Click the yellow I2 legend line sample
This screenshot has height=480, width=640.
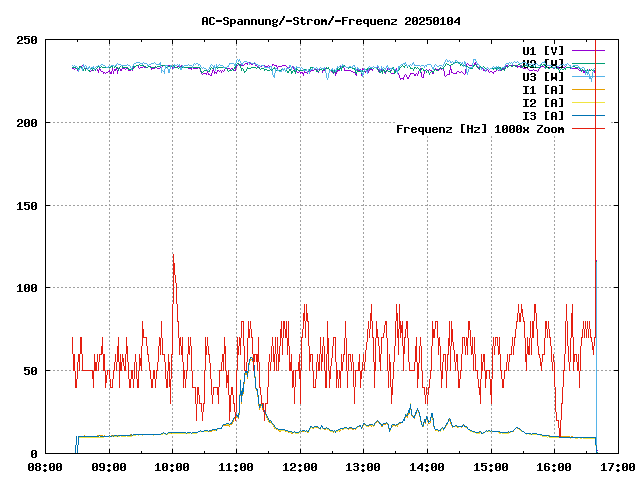click(x=588, y=102)
